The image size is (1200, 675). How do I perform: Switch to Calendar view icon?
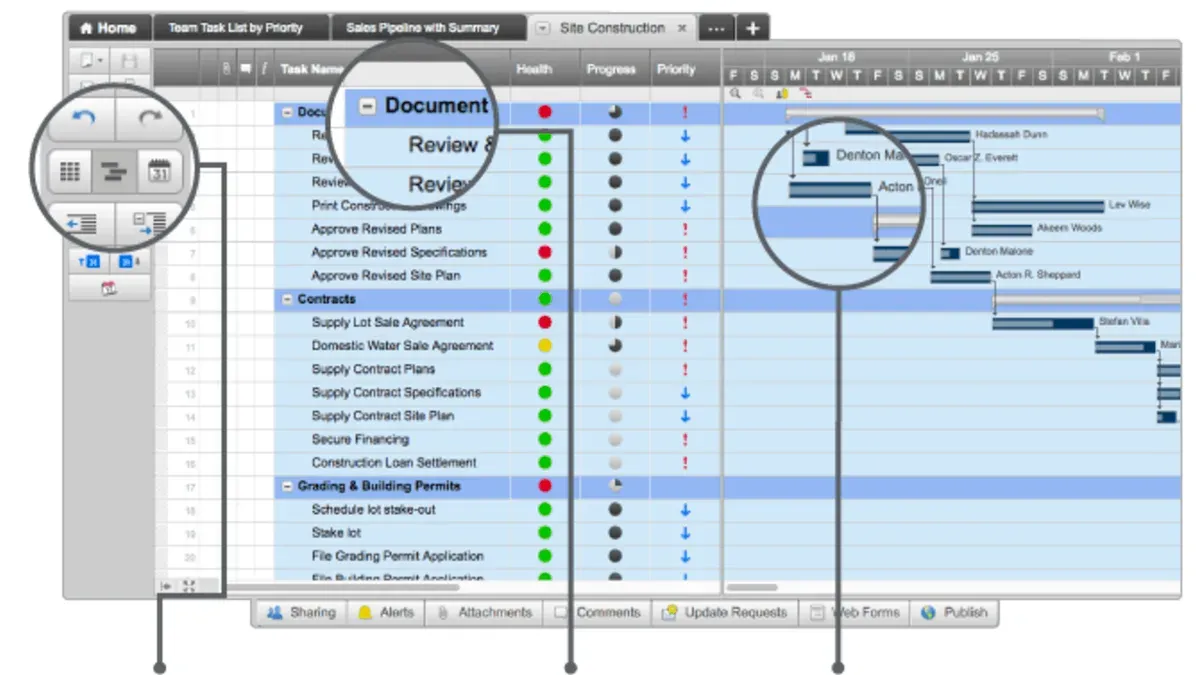158,172
